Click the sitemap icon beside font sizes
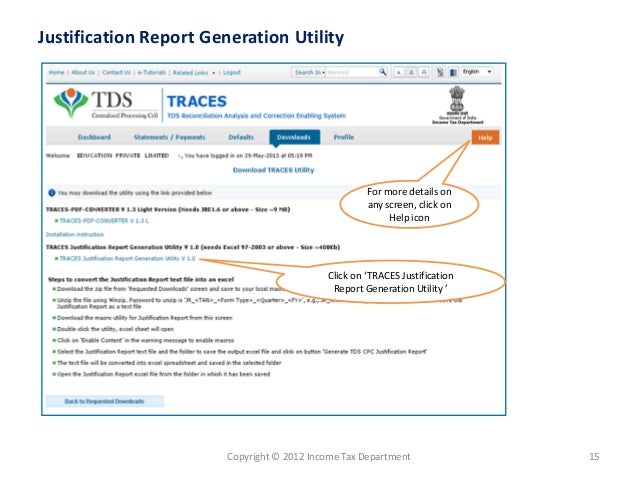Screen dimensions: 638x479 click(440, 72)
